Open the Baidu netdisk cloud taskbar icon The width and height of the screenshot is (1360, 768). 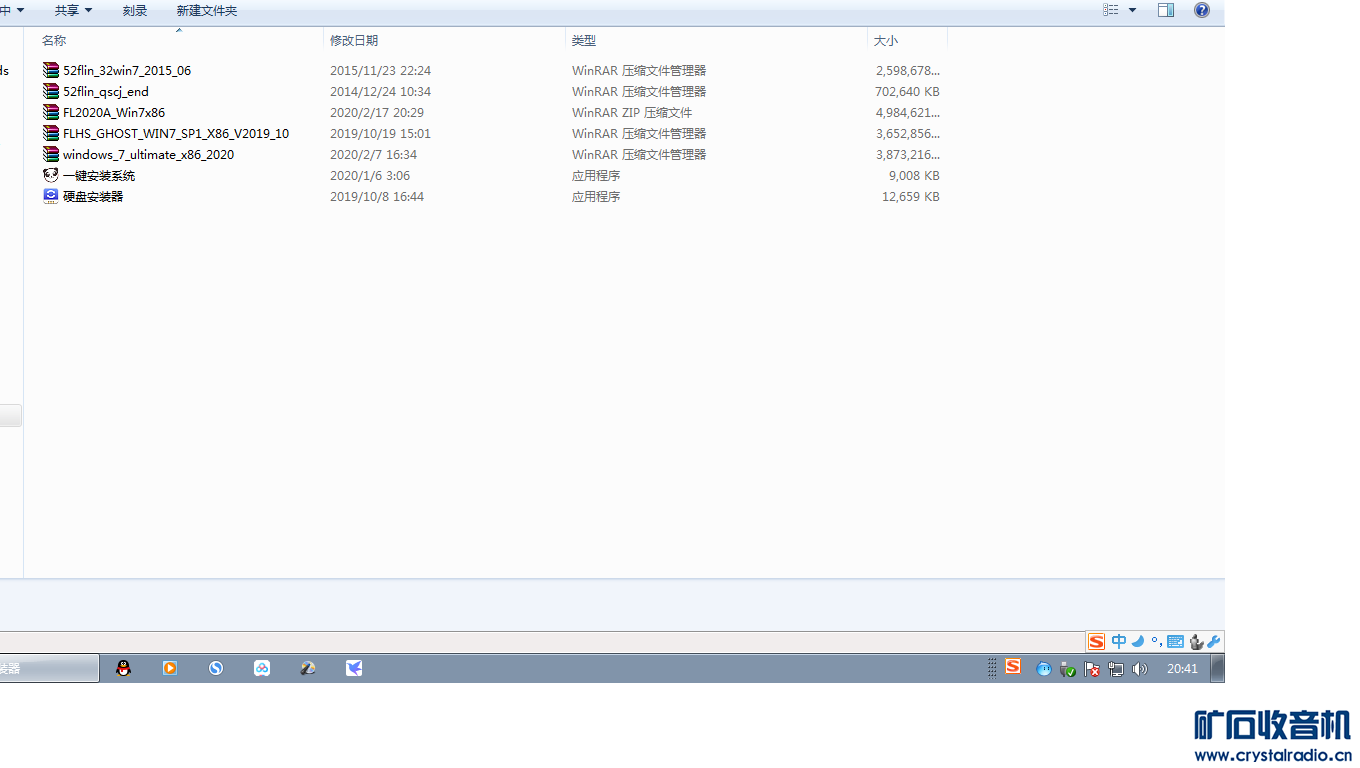pyautogui.click(x=262, y=668)
